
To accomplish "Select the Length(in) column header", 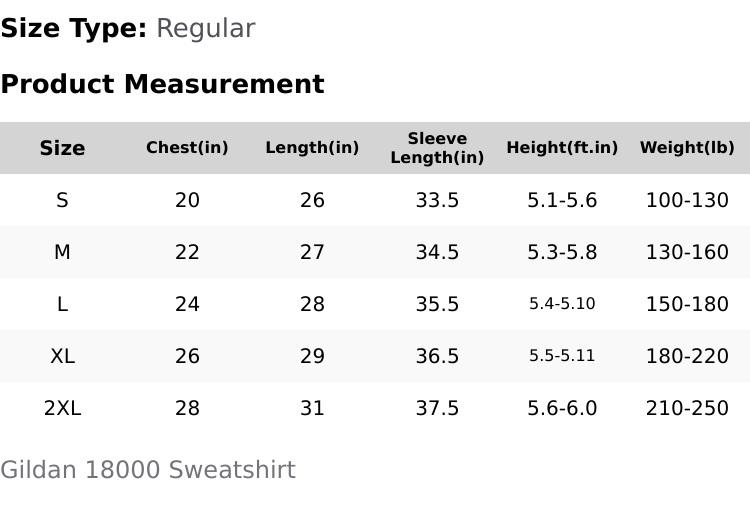I will 312,147.
